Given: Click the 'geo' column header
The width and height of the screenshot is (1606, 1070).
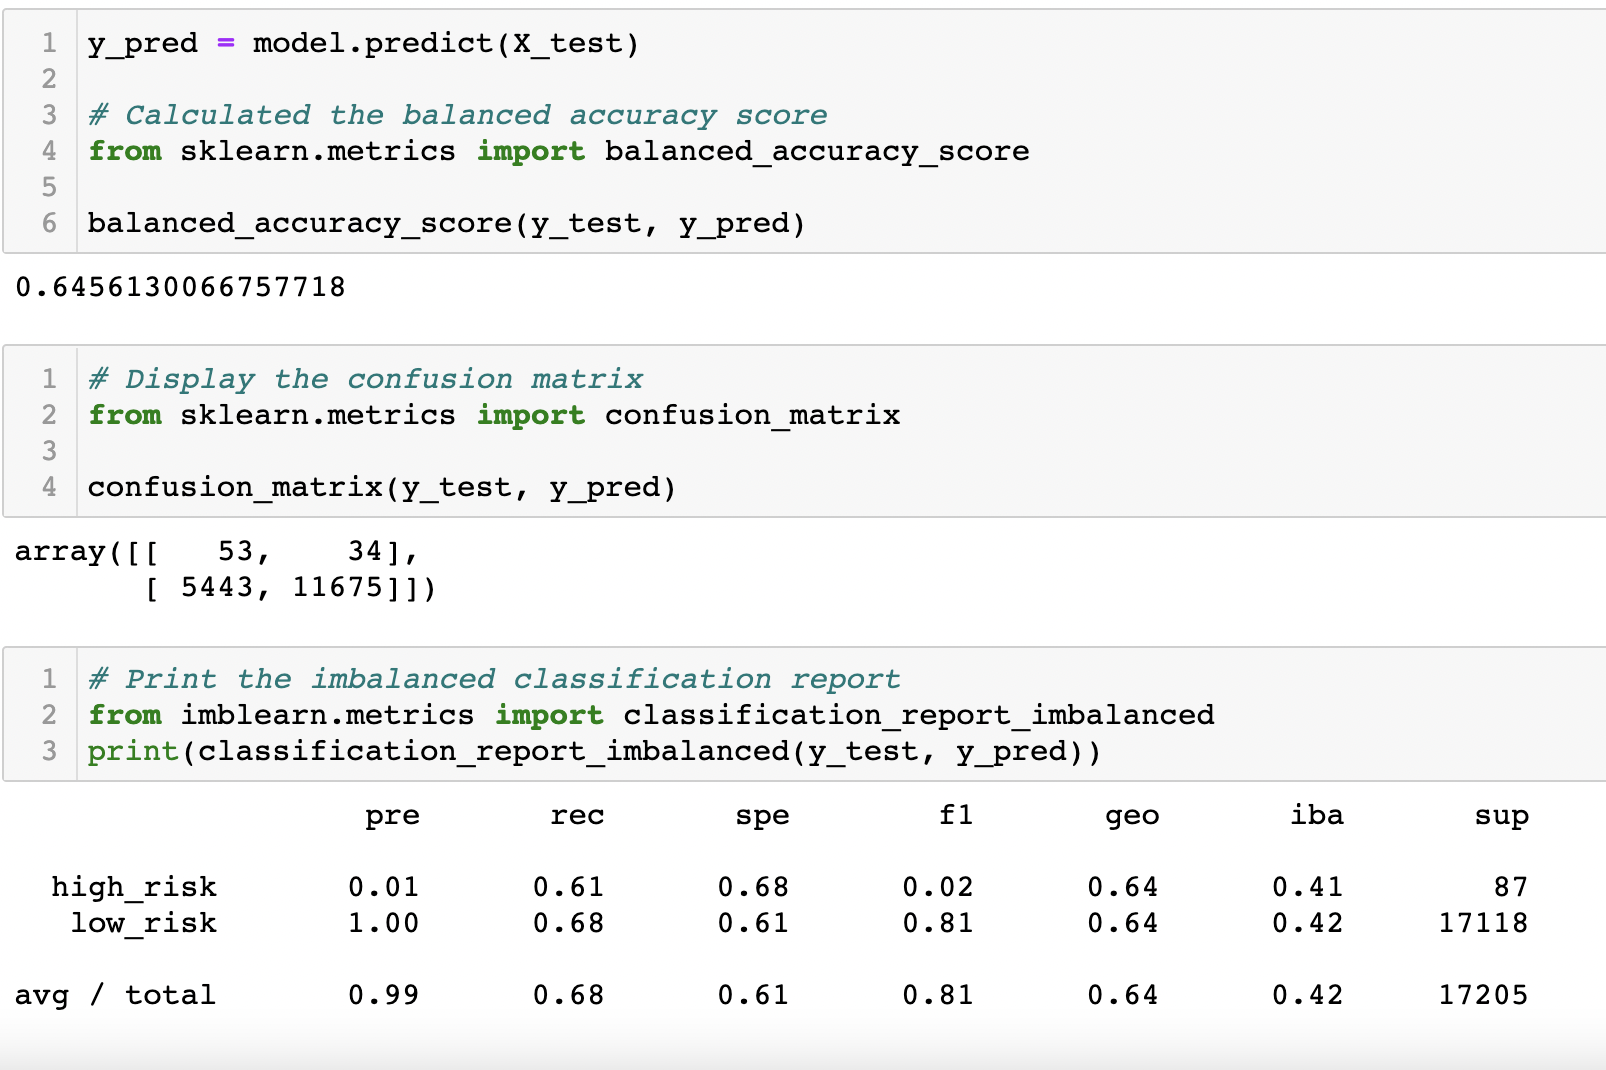Looking at the screenshot, I should (1133, 817).
